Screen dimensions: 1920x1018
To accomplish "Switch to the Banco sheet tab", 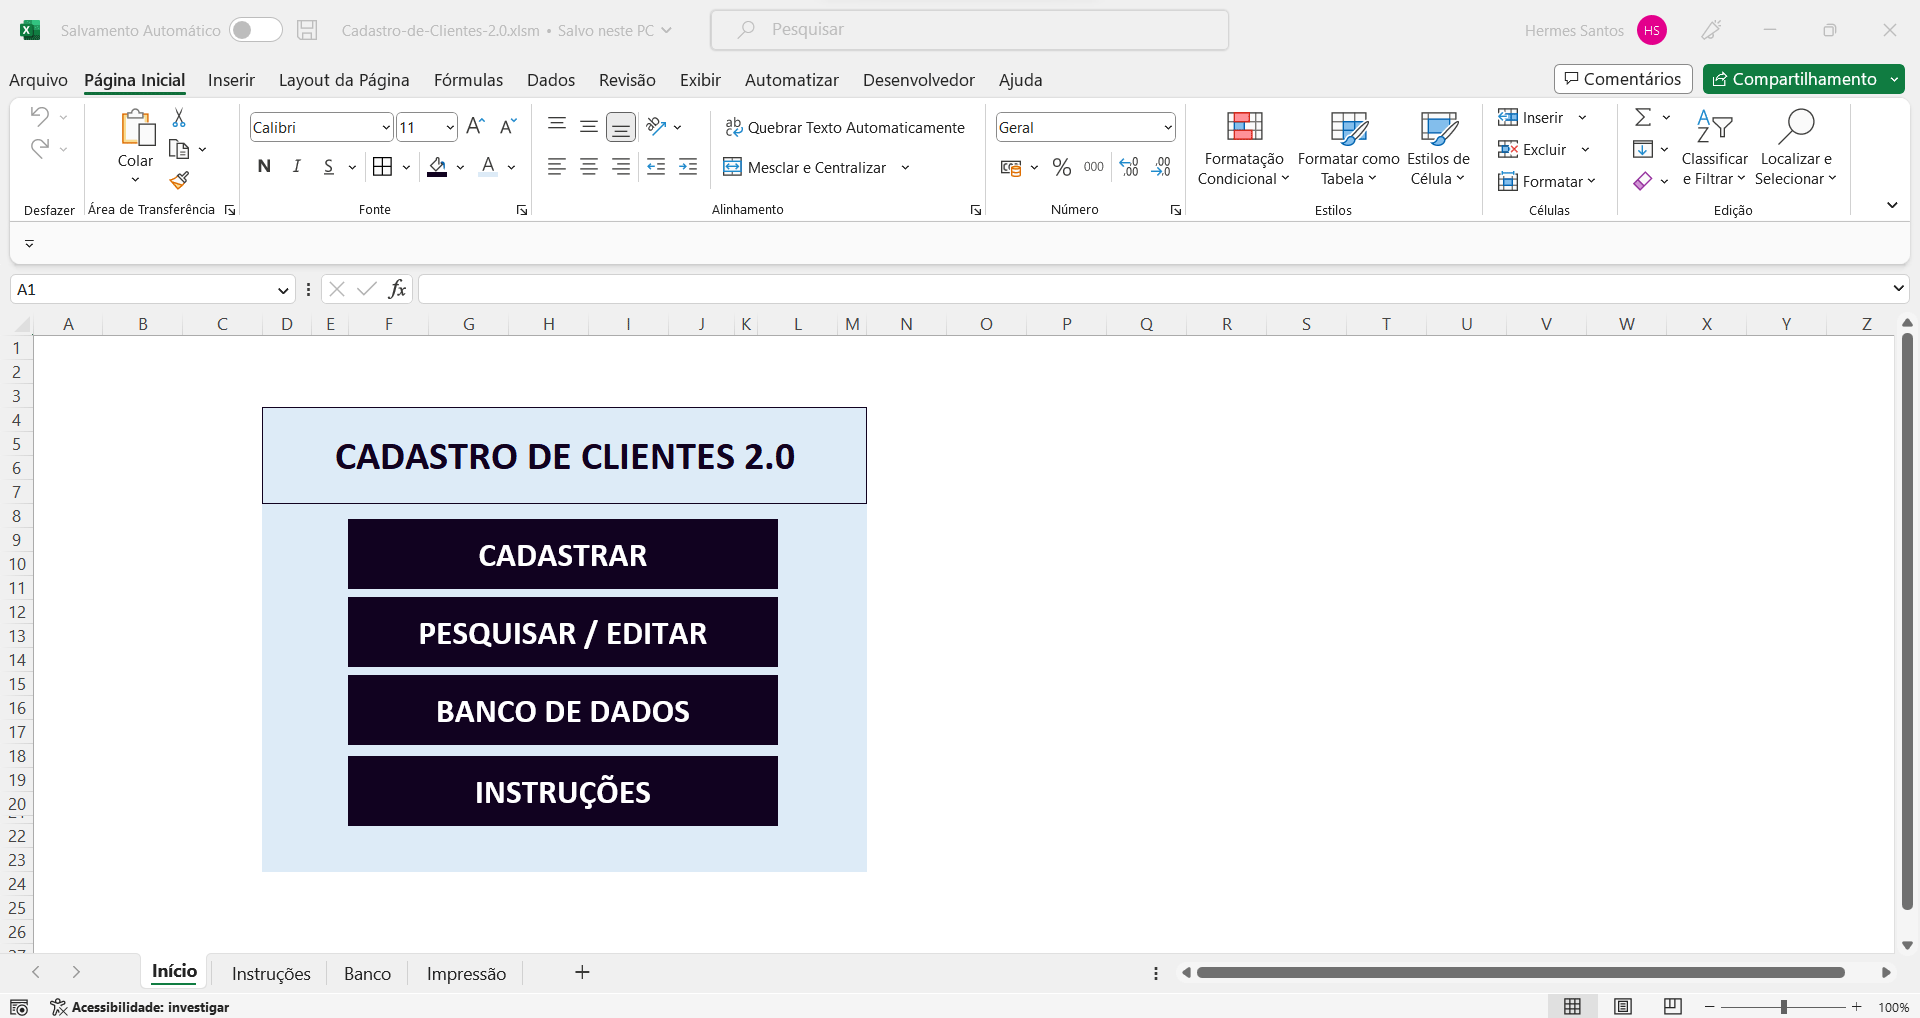I will (x=367, y=973).
